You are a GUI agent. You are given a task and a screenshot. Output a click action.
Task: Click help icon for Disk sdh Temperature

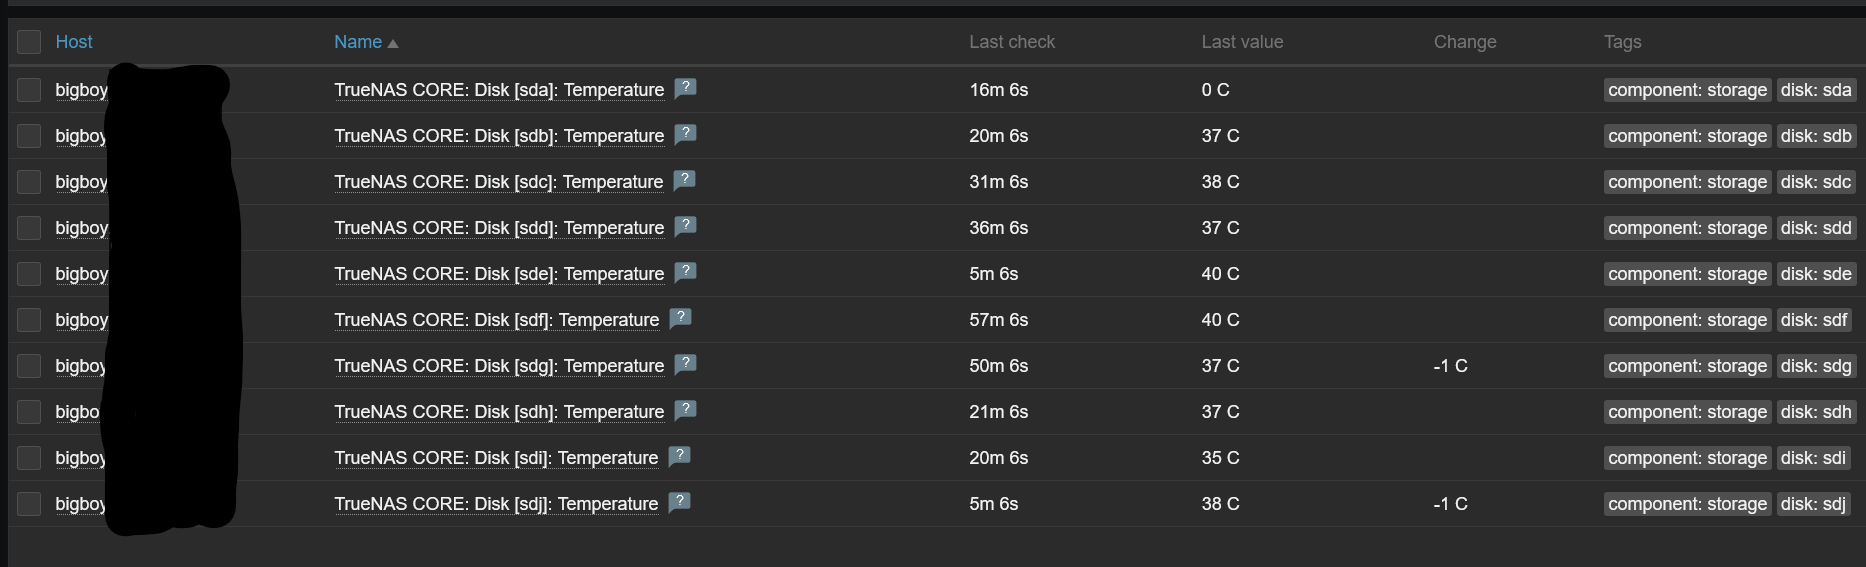click(685, 410)
